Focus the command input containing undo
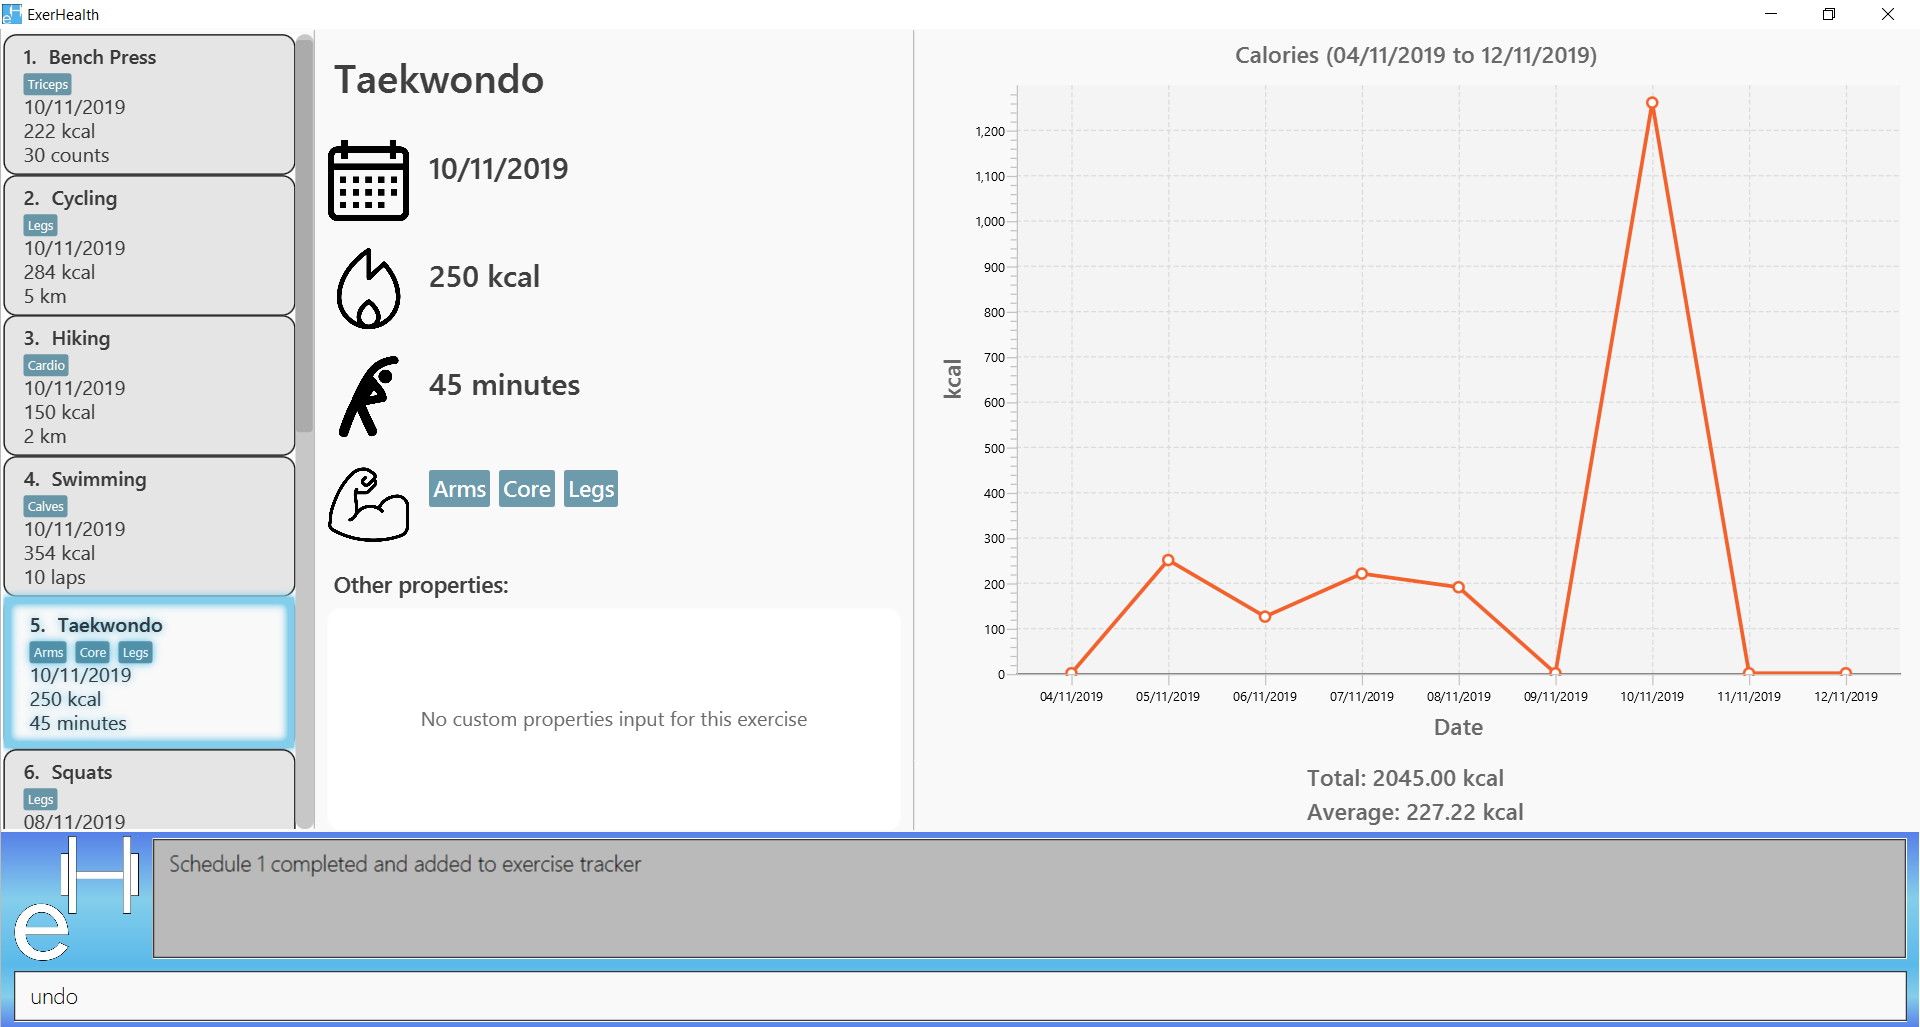This screenshot has width=1920, height=1027. click(960, 997)
